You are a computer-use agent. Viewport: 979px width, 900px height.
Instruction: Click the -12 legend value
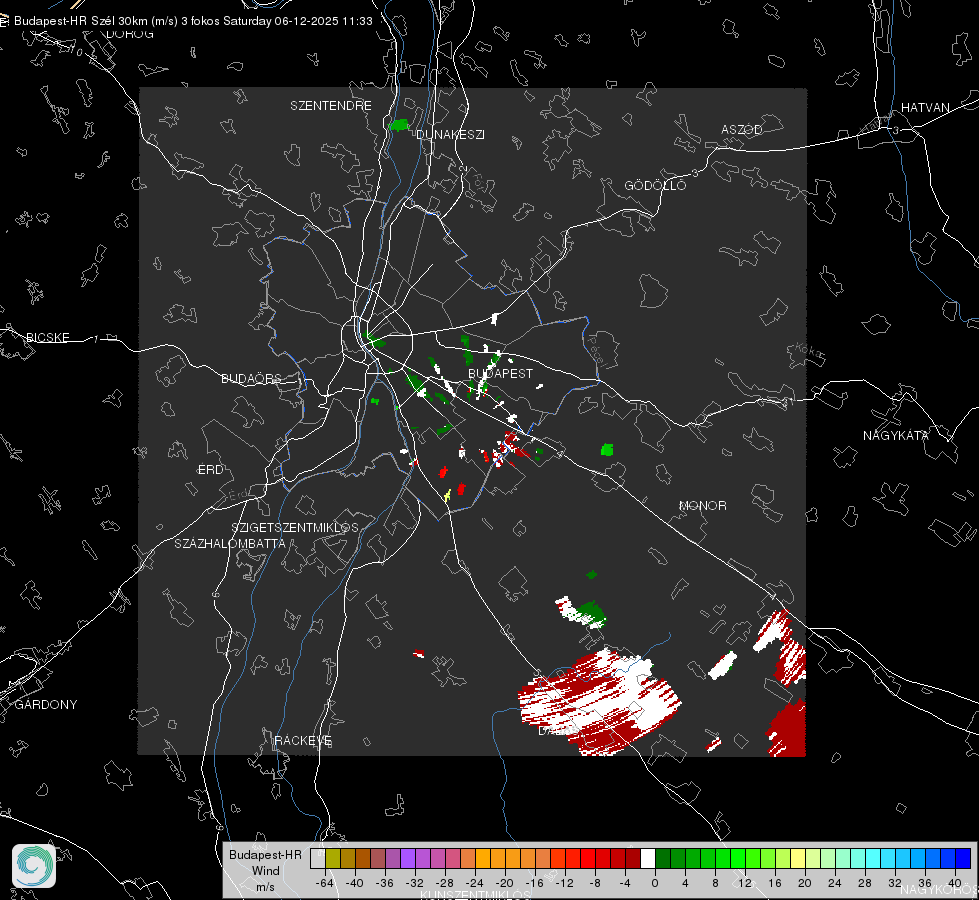[x=564, y=883]
